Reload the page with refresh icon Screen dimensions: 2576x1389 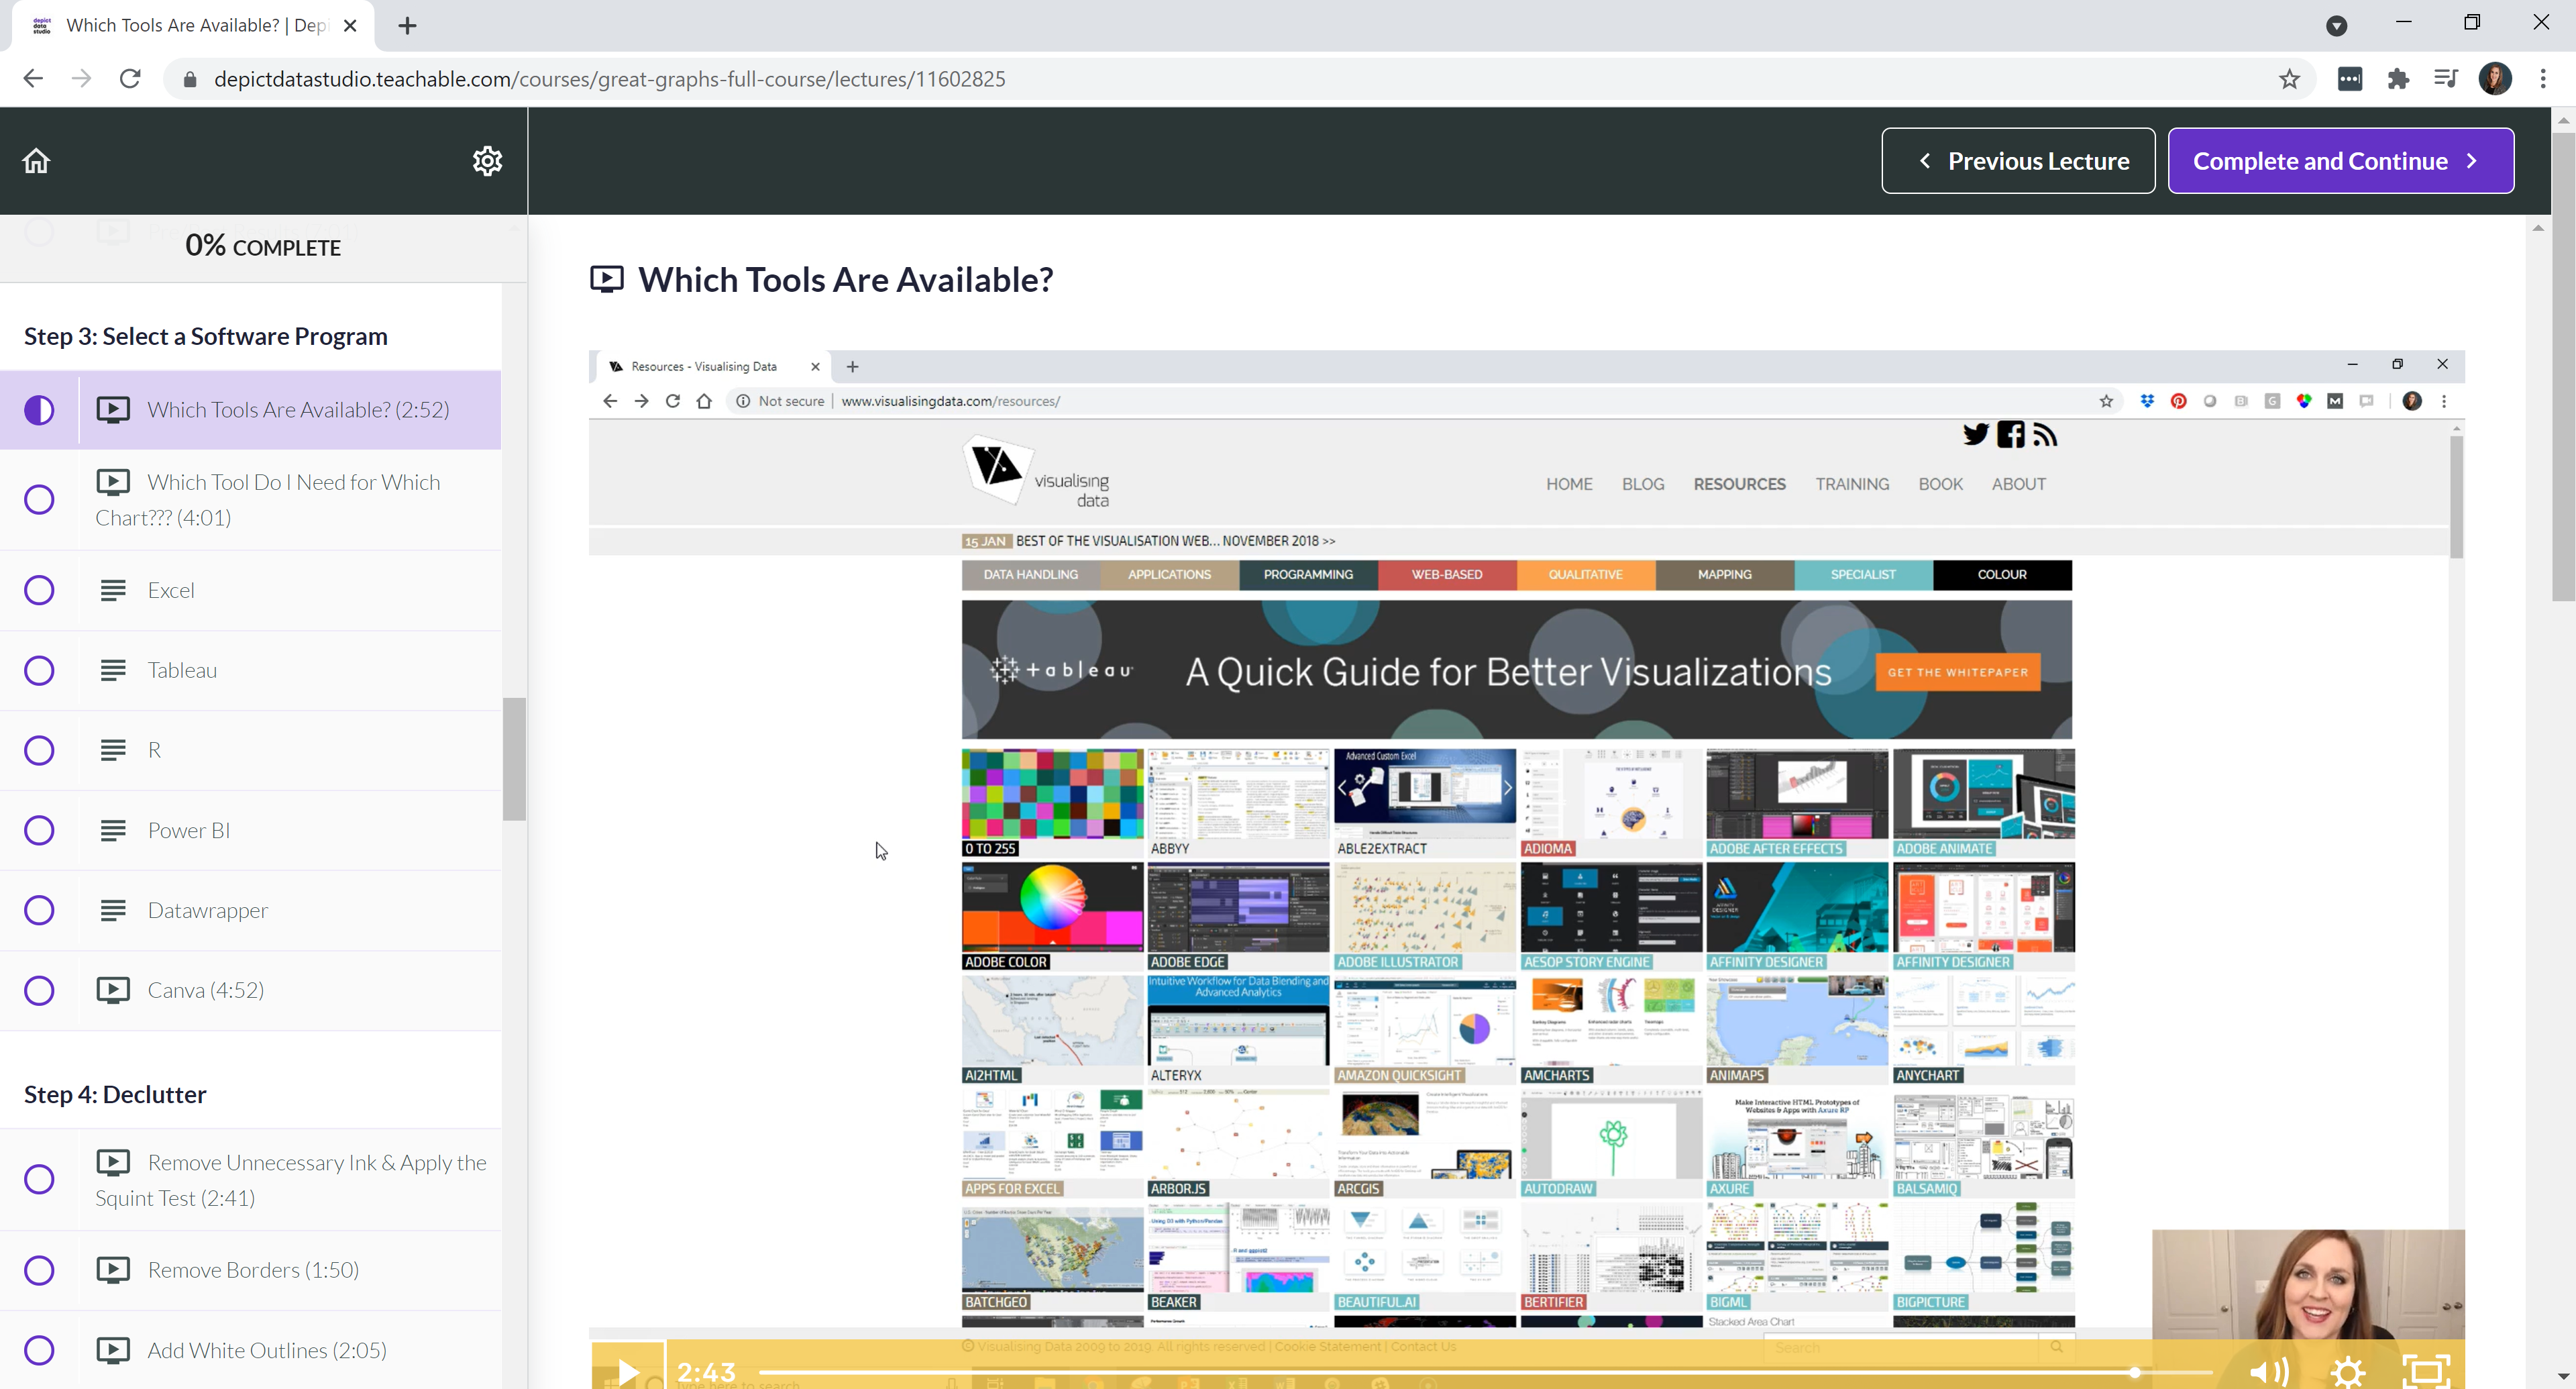click(x=130, y=79)
